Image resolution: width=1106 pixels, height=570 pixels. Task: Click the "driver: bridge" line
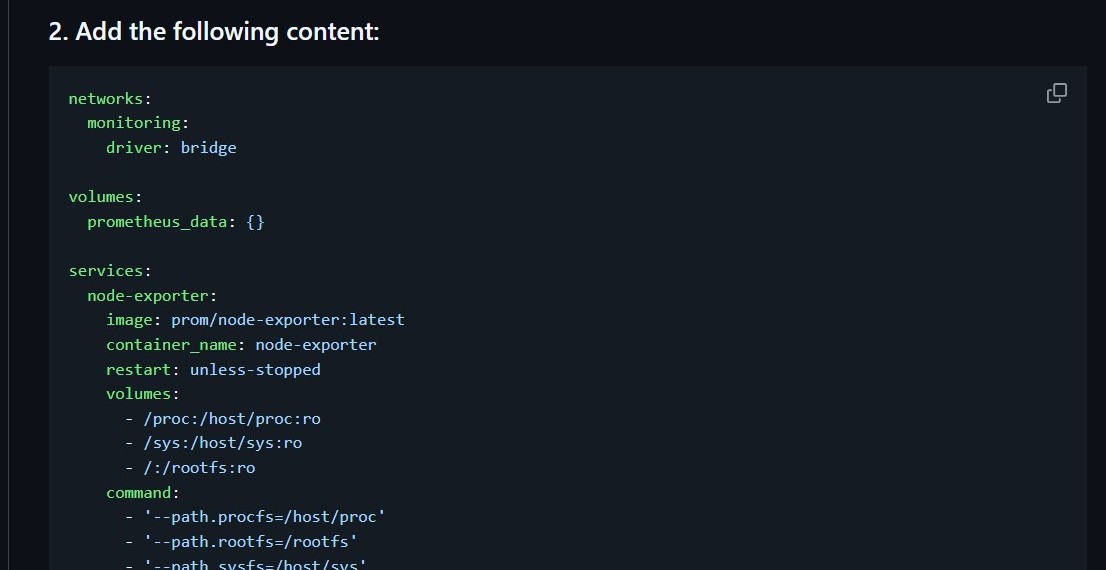171,148
